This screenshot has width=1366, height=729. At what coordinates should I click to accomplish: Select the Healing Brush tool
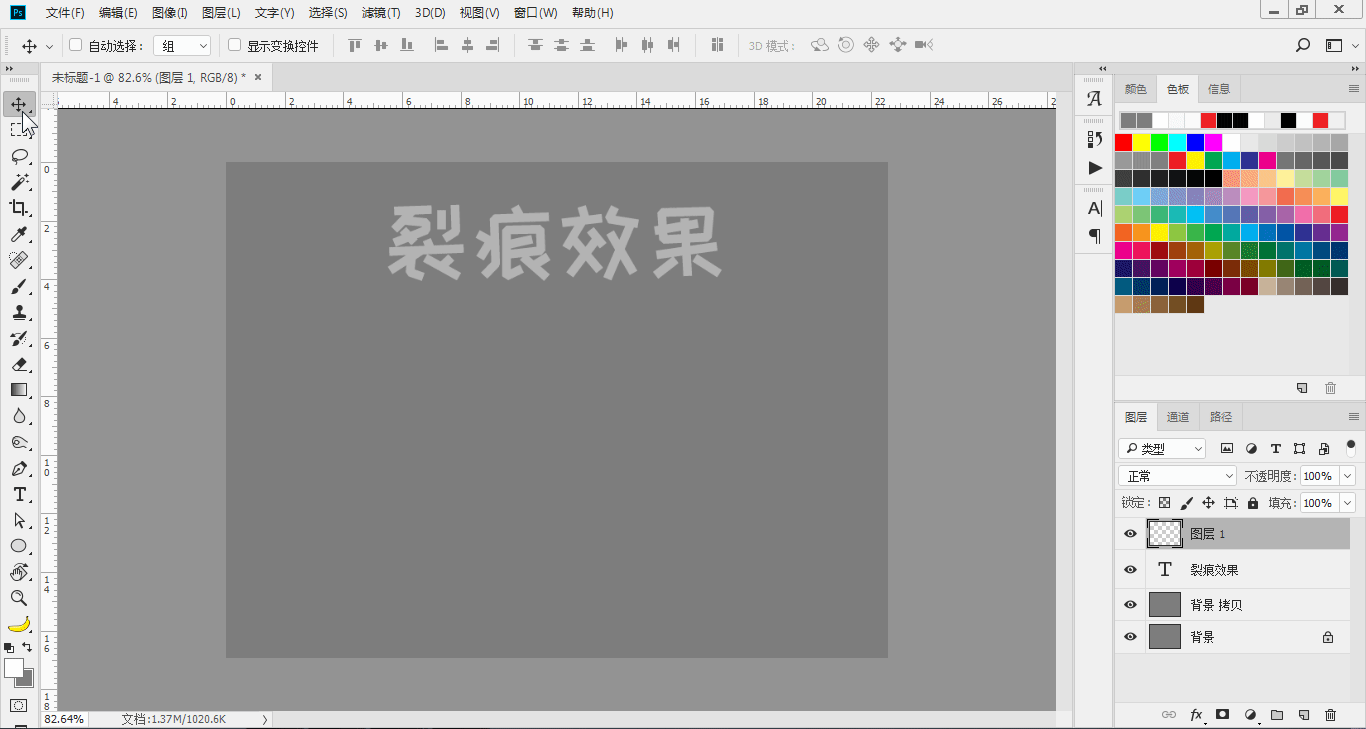[19, 260]
